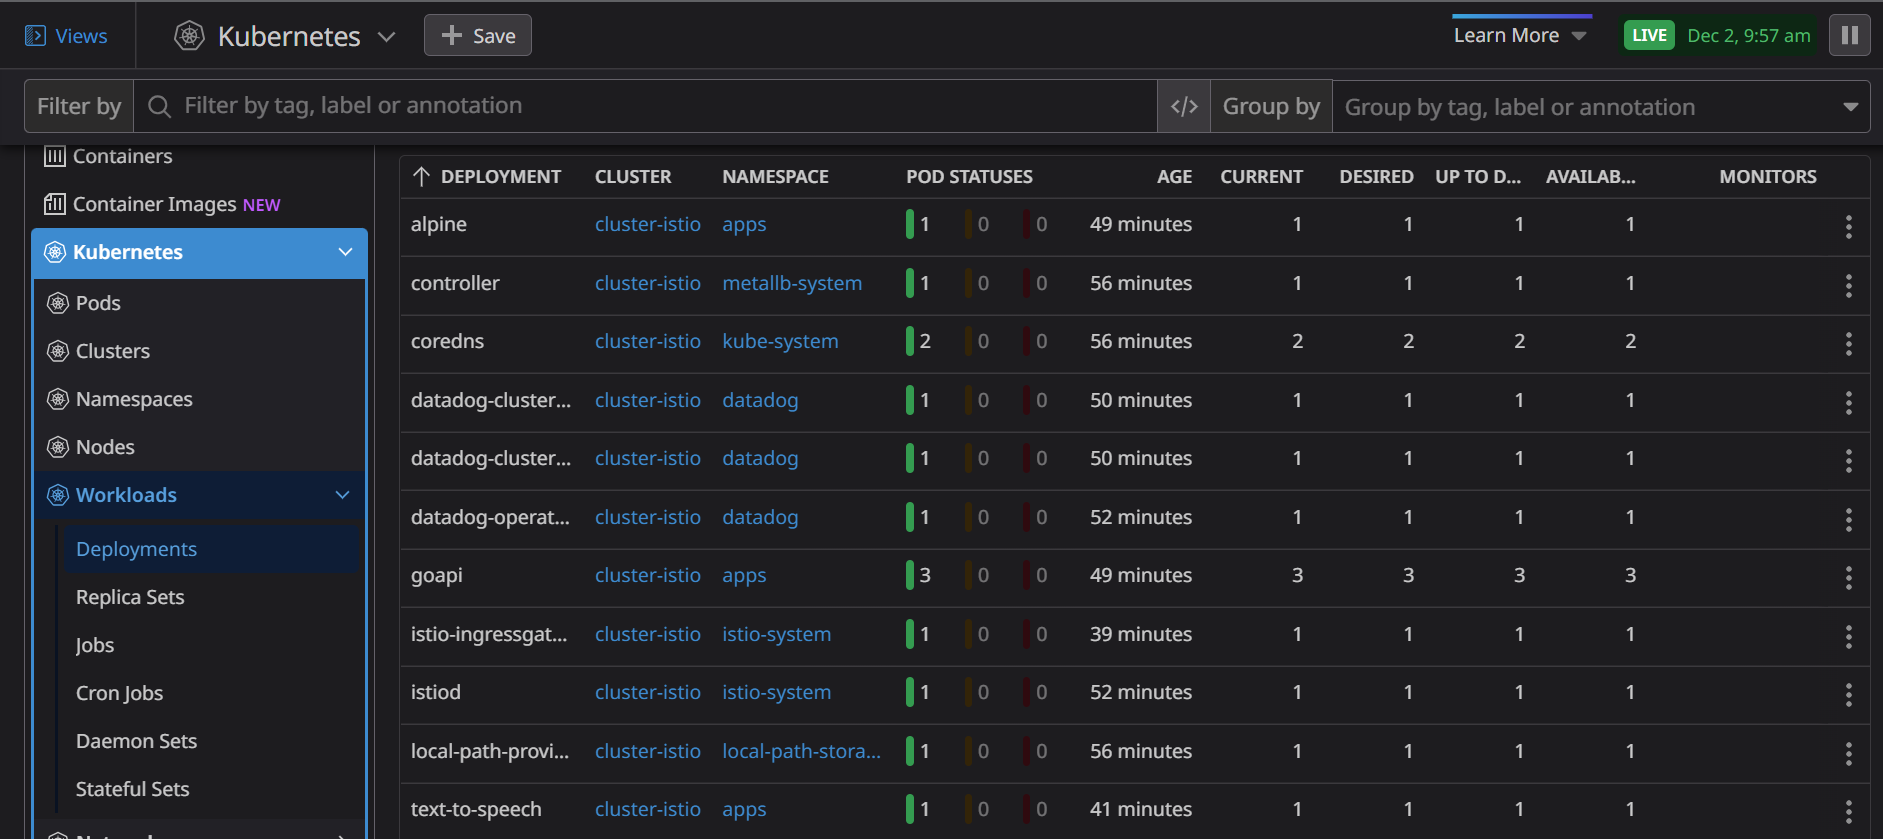
Task: Toggle the LIVE mode badge
Action: click(x=1649, y=36)
